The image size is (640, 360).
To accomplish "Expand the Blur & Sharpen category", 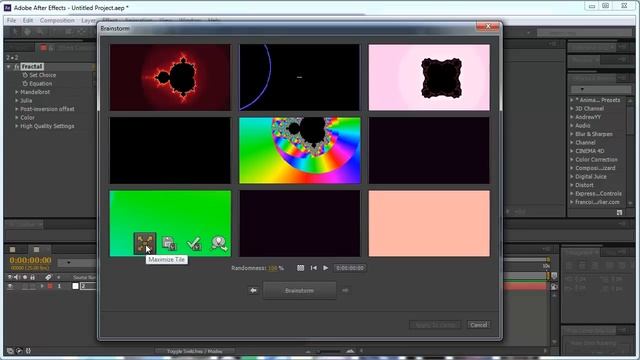I will point(572,134).
